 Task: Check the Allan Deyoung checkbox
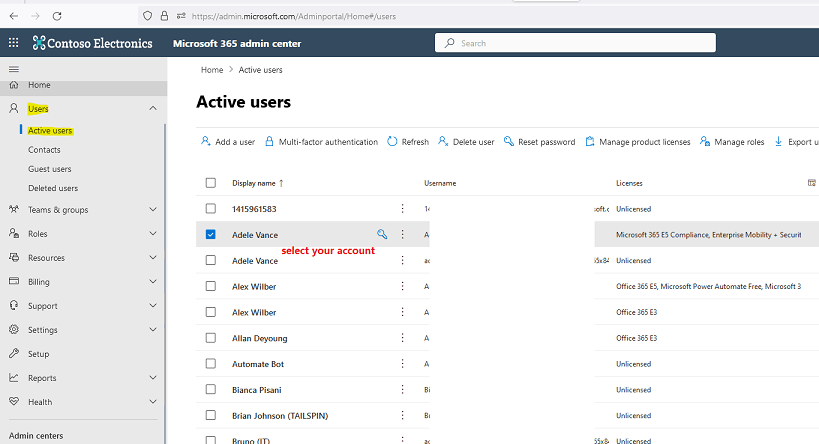tap(210, 338)
